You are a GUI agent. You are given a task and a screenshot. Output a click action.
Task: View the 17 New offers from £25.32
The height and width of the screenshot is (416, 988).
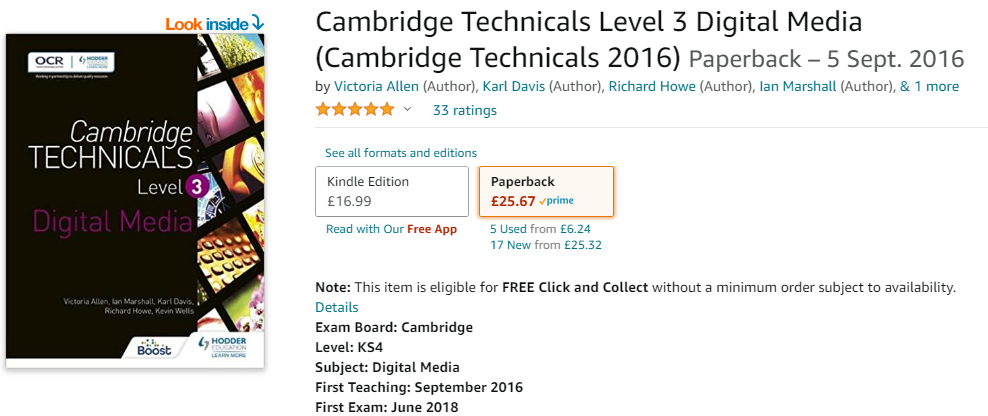[x=546, y=245]
